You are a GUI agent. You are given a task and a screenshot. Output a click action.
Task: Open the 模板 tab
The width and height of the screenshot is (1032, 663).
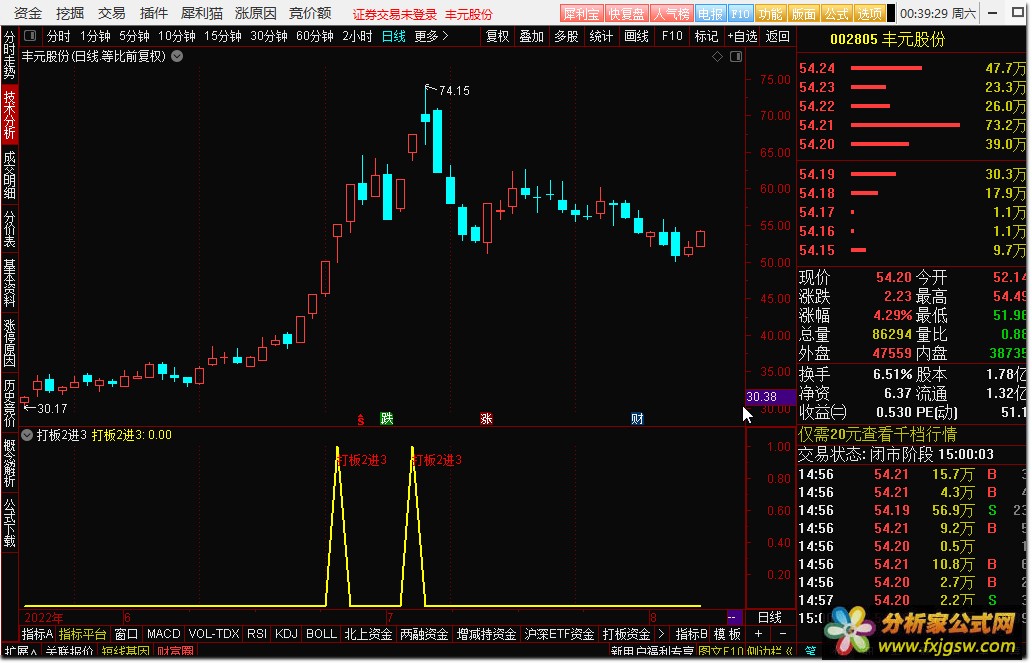click(727, 634)
